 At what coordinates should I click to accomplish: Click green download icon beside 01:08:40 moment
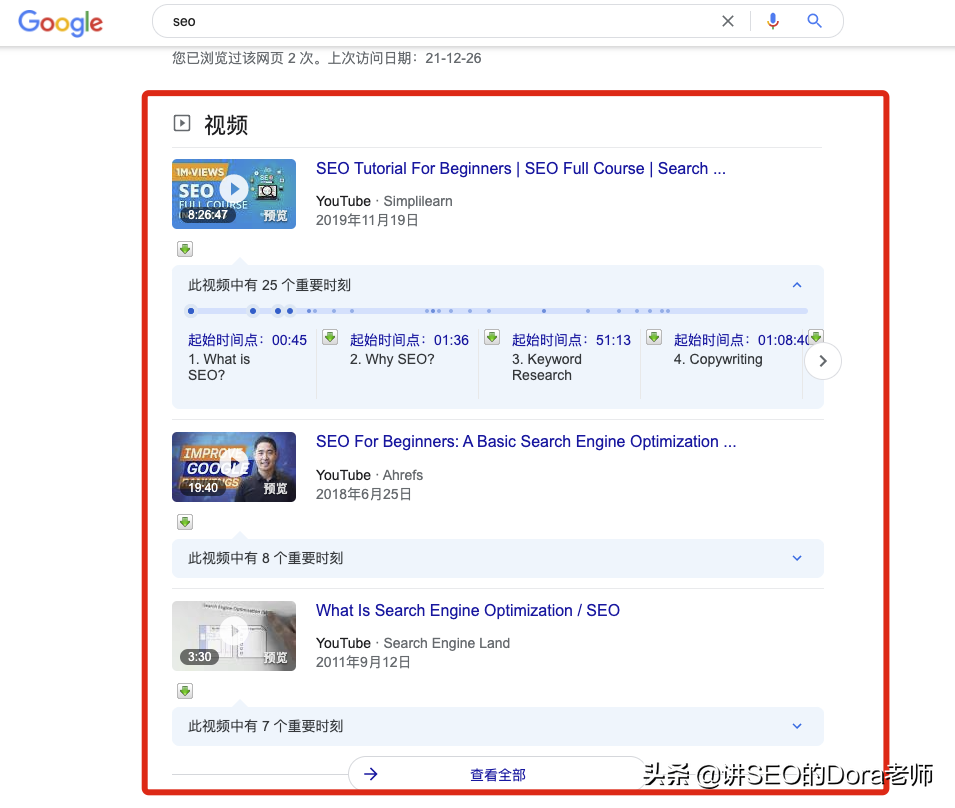tap(654, 337)
